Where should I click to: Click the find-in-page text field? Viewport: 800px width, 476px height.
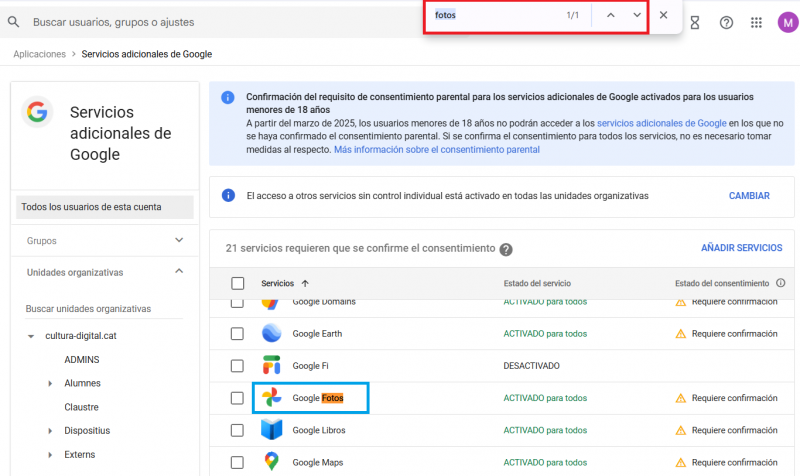pyautogui.click(x=495, y=15)
